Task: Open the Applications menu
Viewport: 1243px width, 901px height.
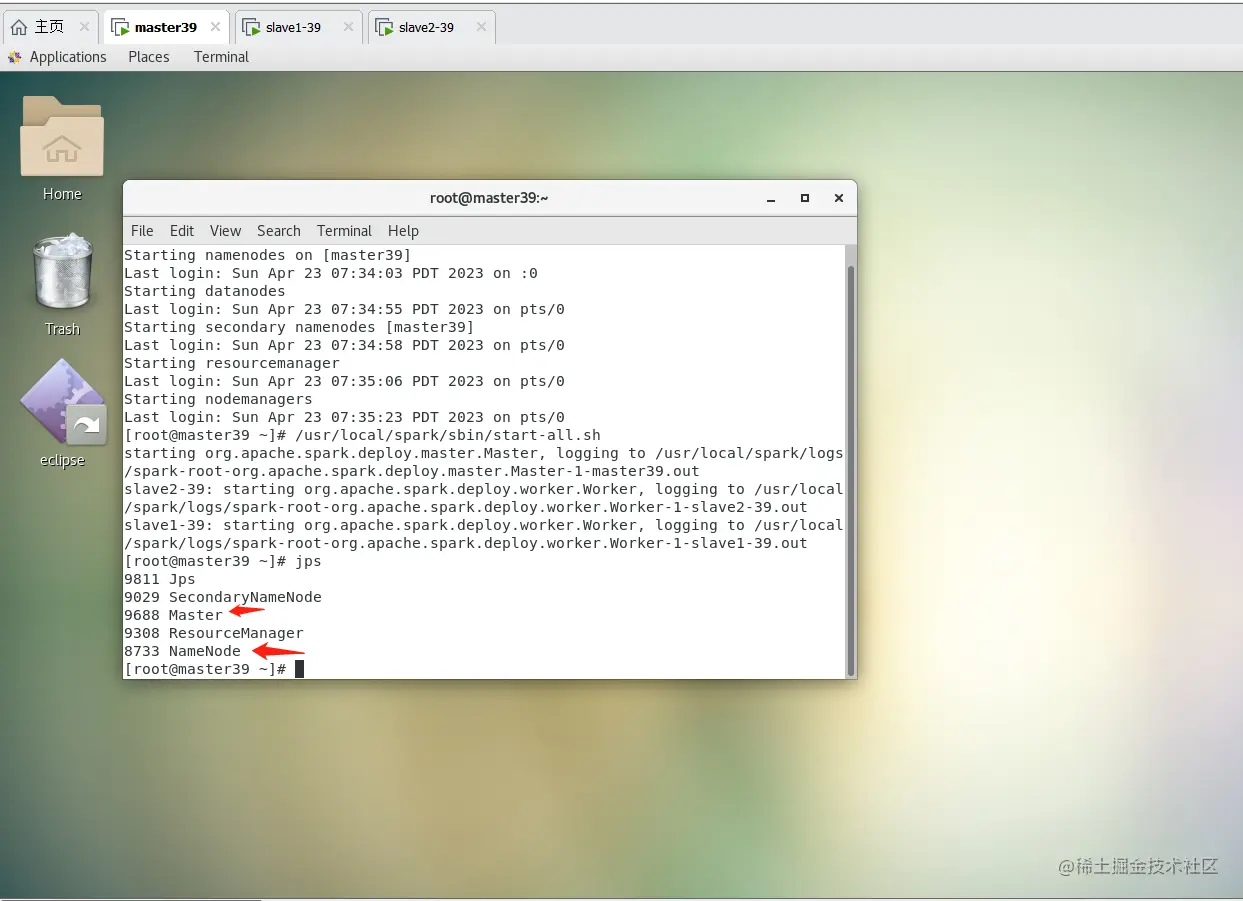Action: click(x=68, y=57)
